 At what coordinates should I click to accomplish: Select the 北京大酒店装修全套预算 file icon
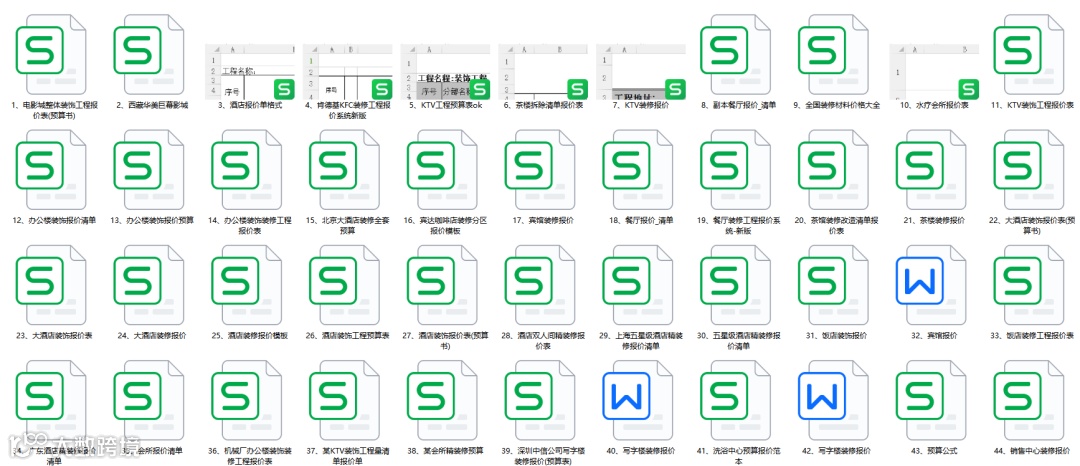(x=345, y=171)
